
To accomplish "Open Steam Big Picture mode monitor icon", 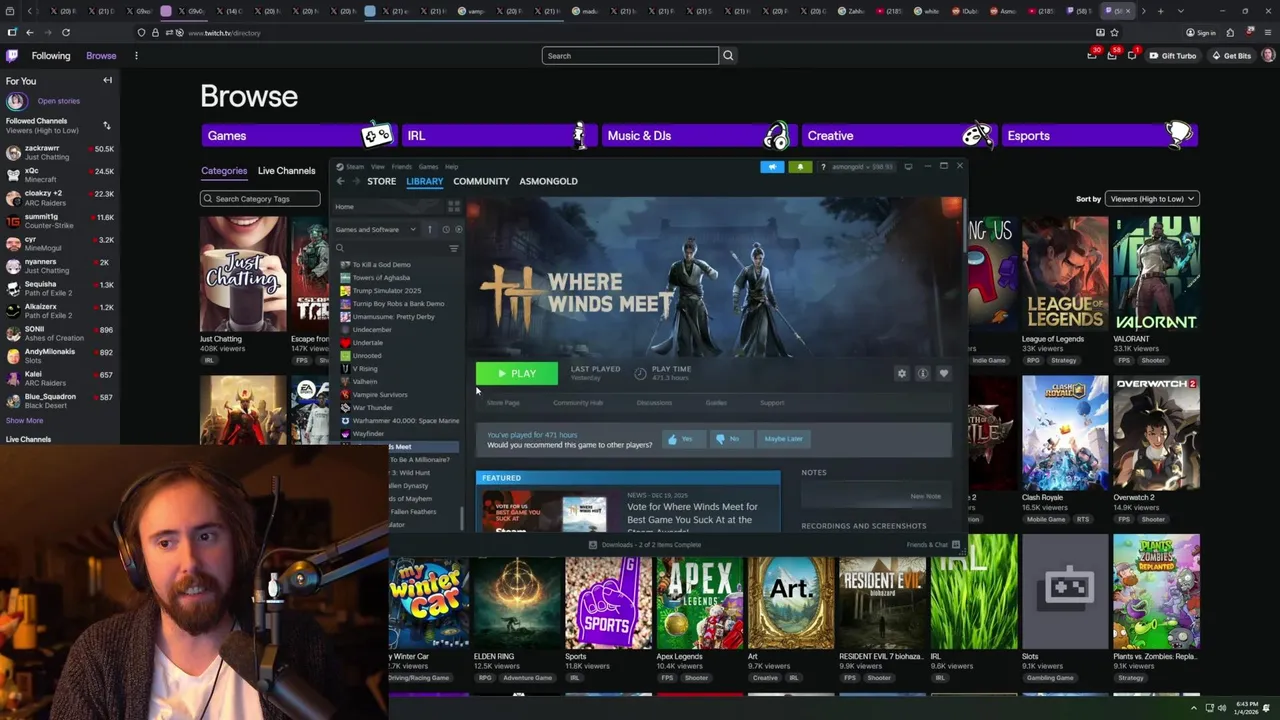I will tap(908, 167).
